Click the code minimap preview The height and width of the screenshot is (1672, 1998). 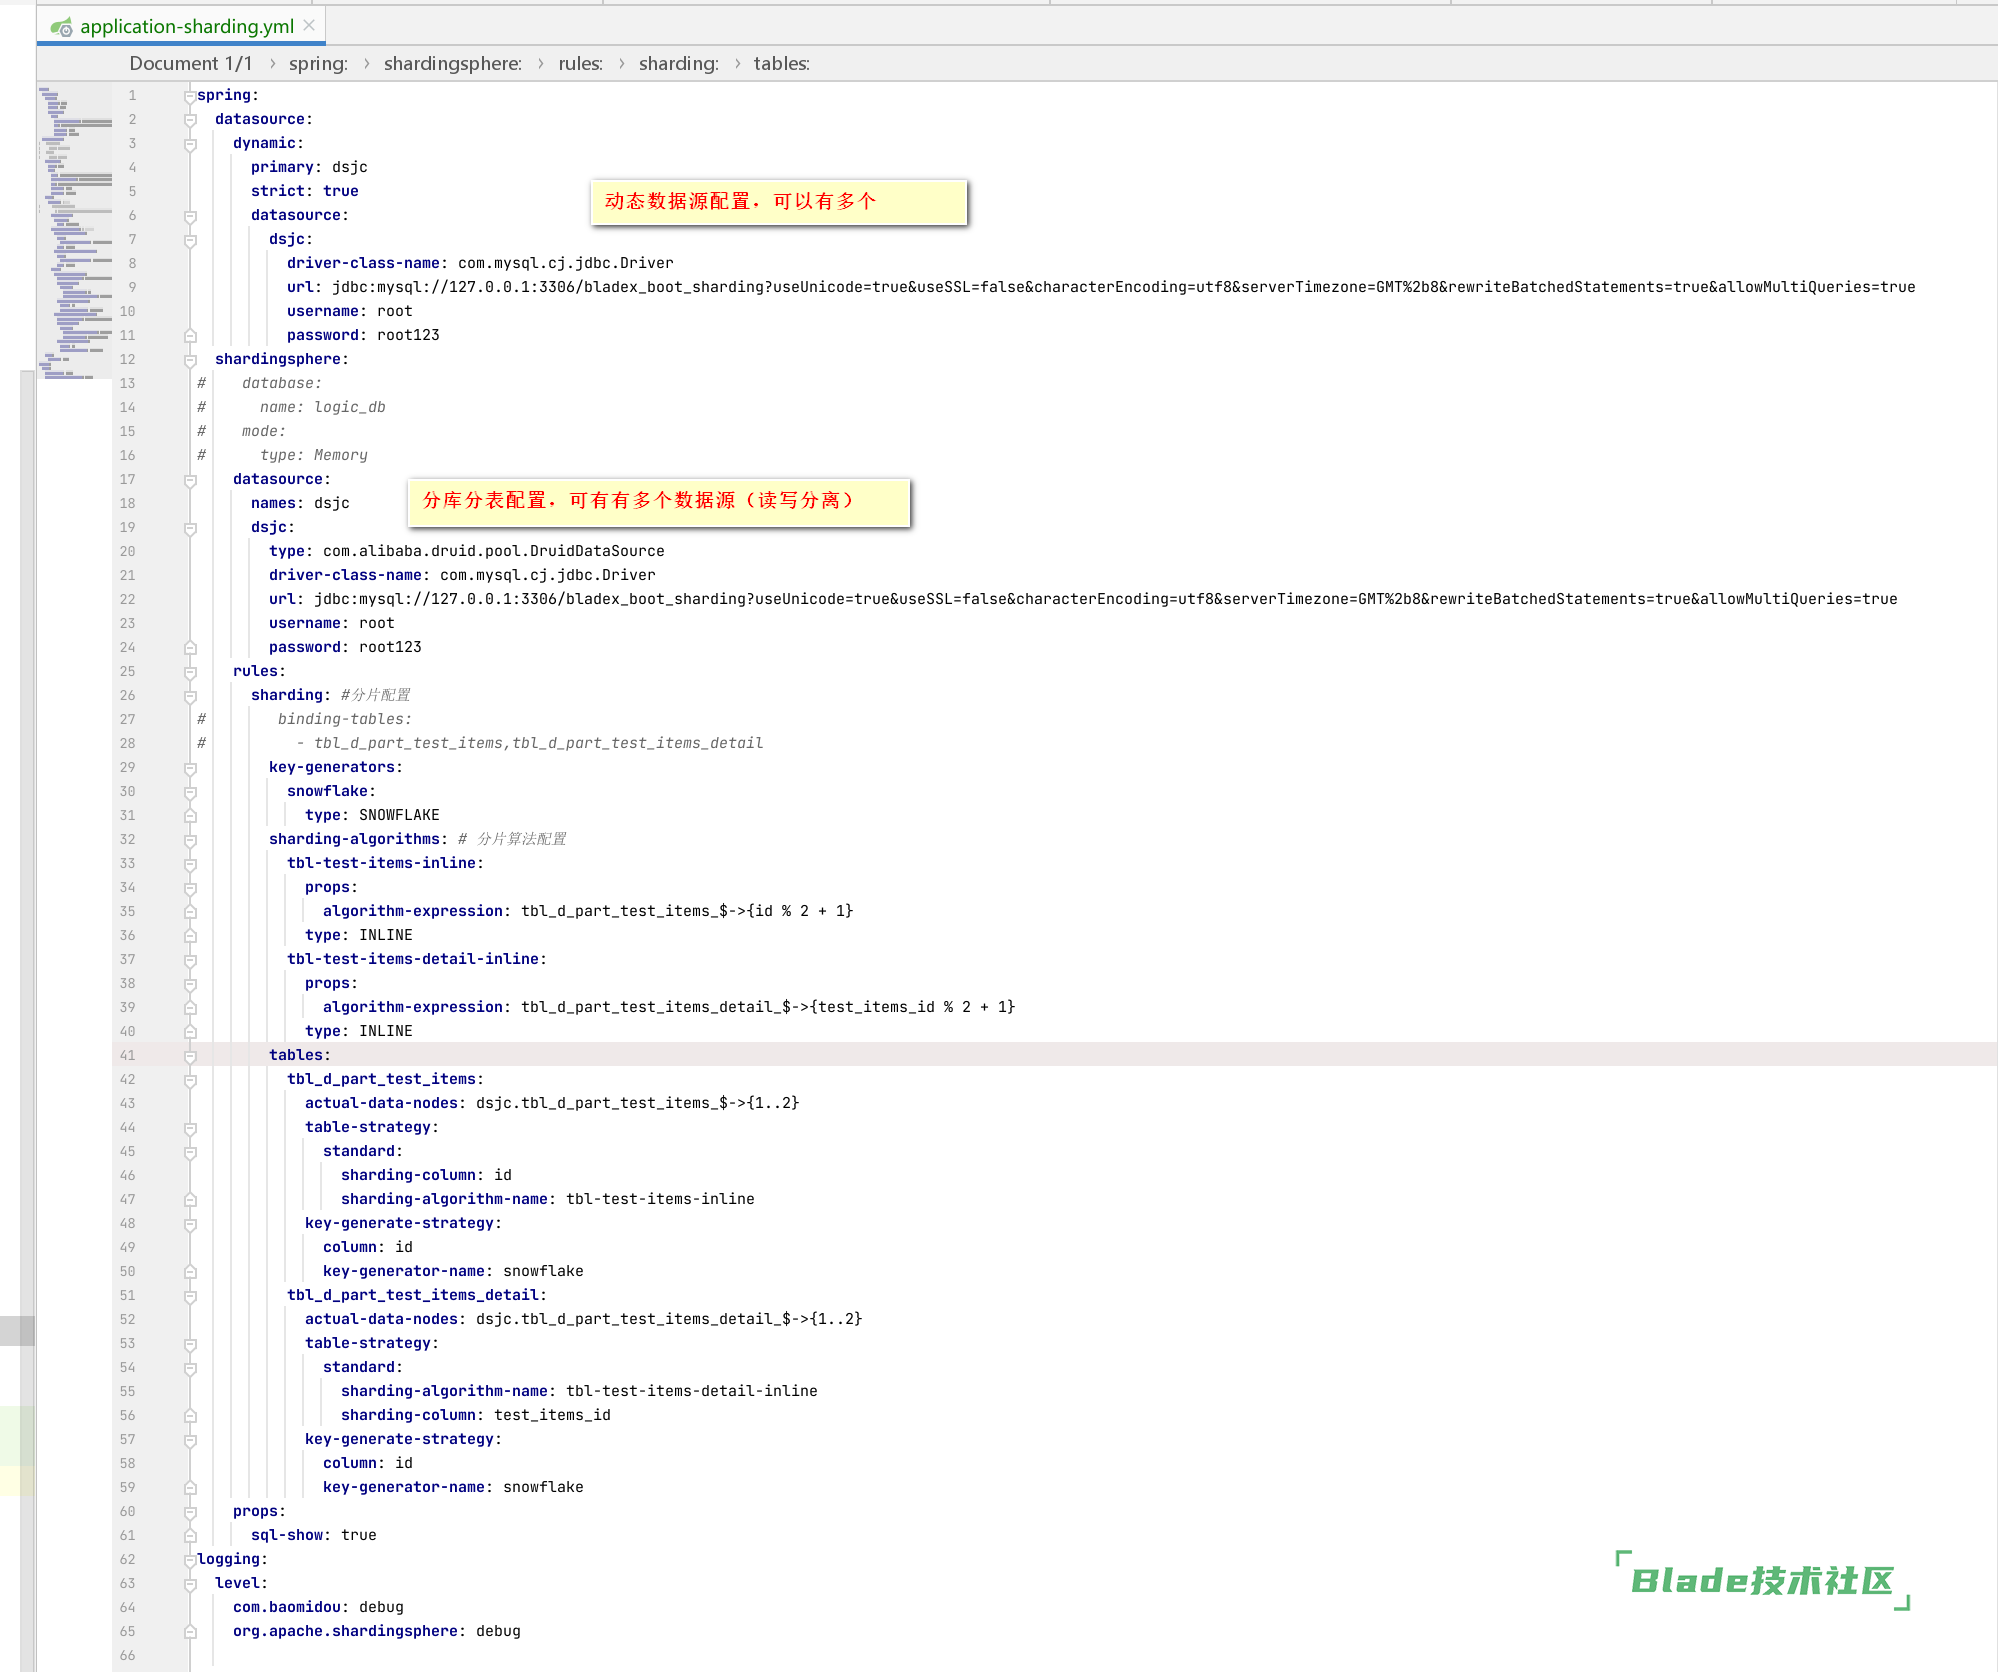(76, 232)
